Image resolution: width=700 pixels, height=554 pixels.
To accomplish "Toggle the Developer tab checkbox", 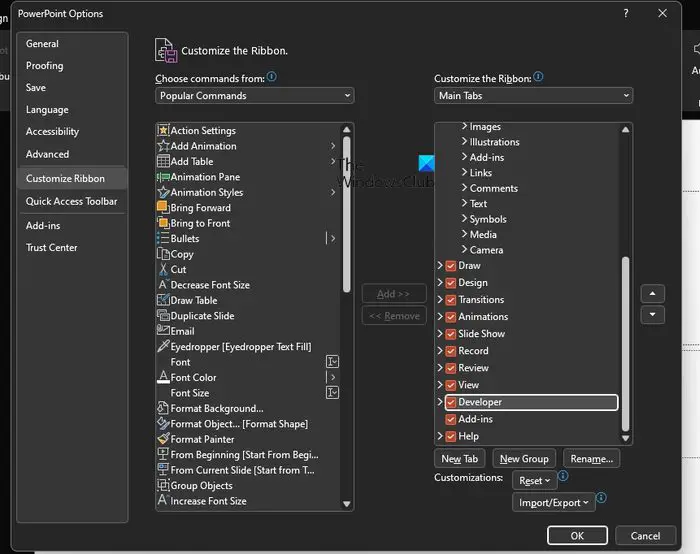I will click(451, 402).
